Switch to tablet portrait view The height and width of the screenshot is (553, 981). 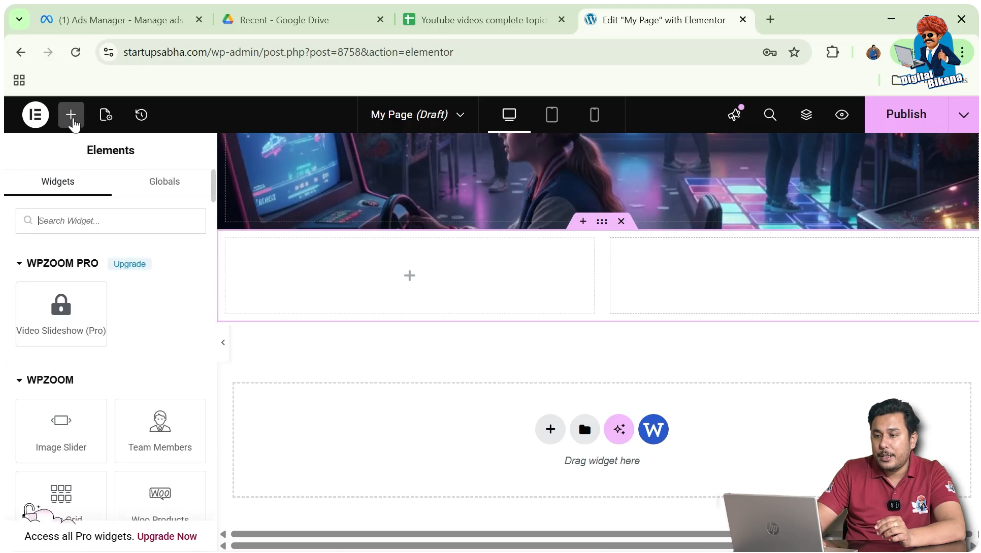[551, 115]
